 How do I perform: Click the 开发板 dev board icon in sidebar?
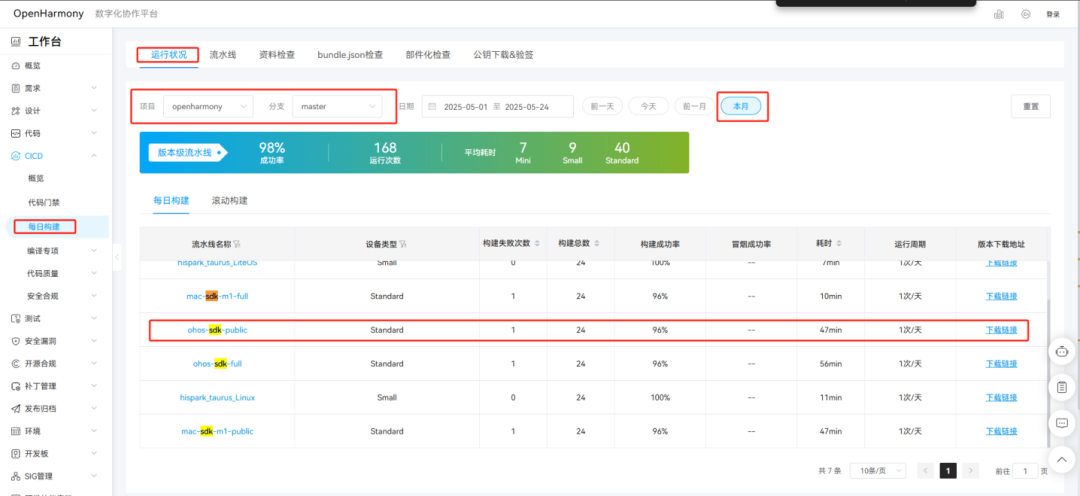click(x=15, y=453)
